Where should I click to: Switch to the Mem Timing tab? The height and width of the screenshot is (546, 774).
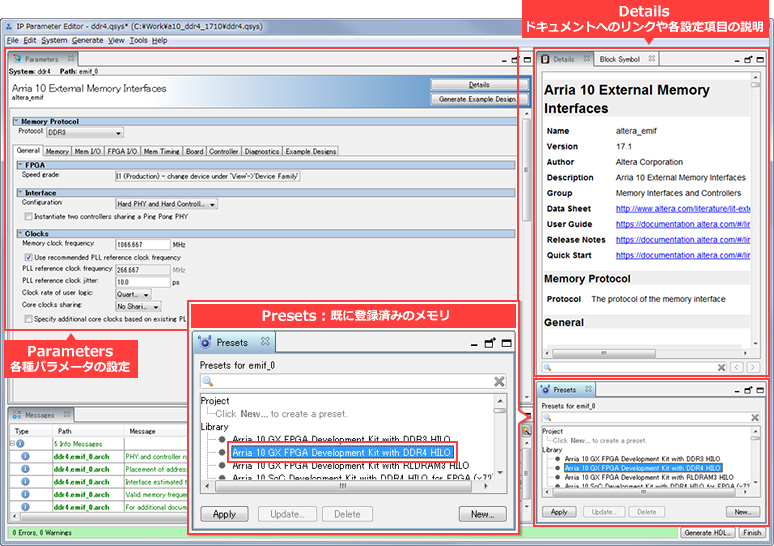(161, 151)
